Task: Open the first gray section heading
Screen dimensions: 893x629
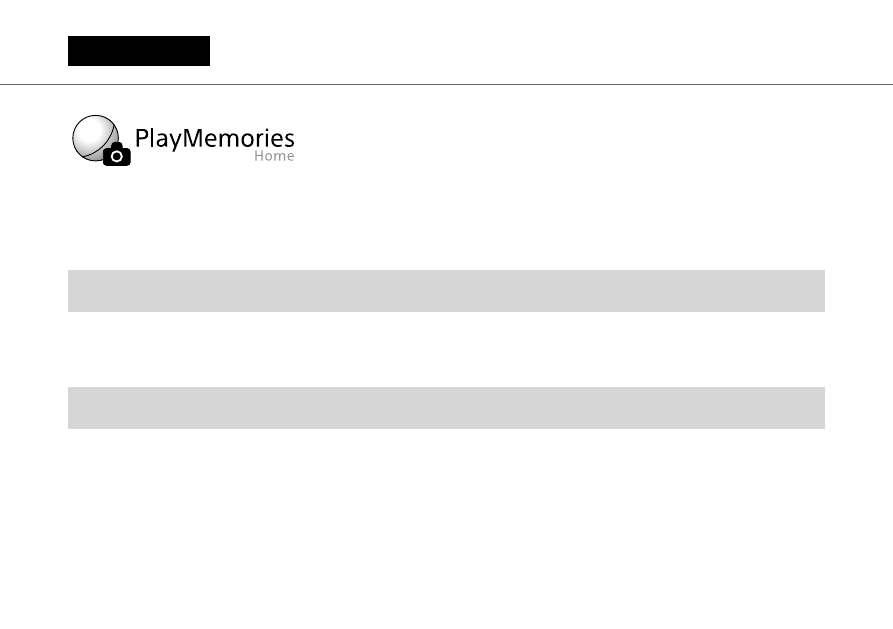Action: point(446,291)
